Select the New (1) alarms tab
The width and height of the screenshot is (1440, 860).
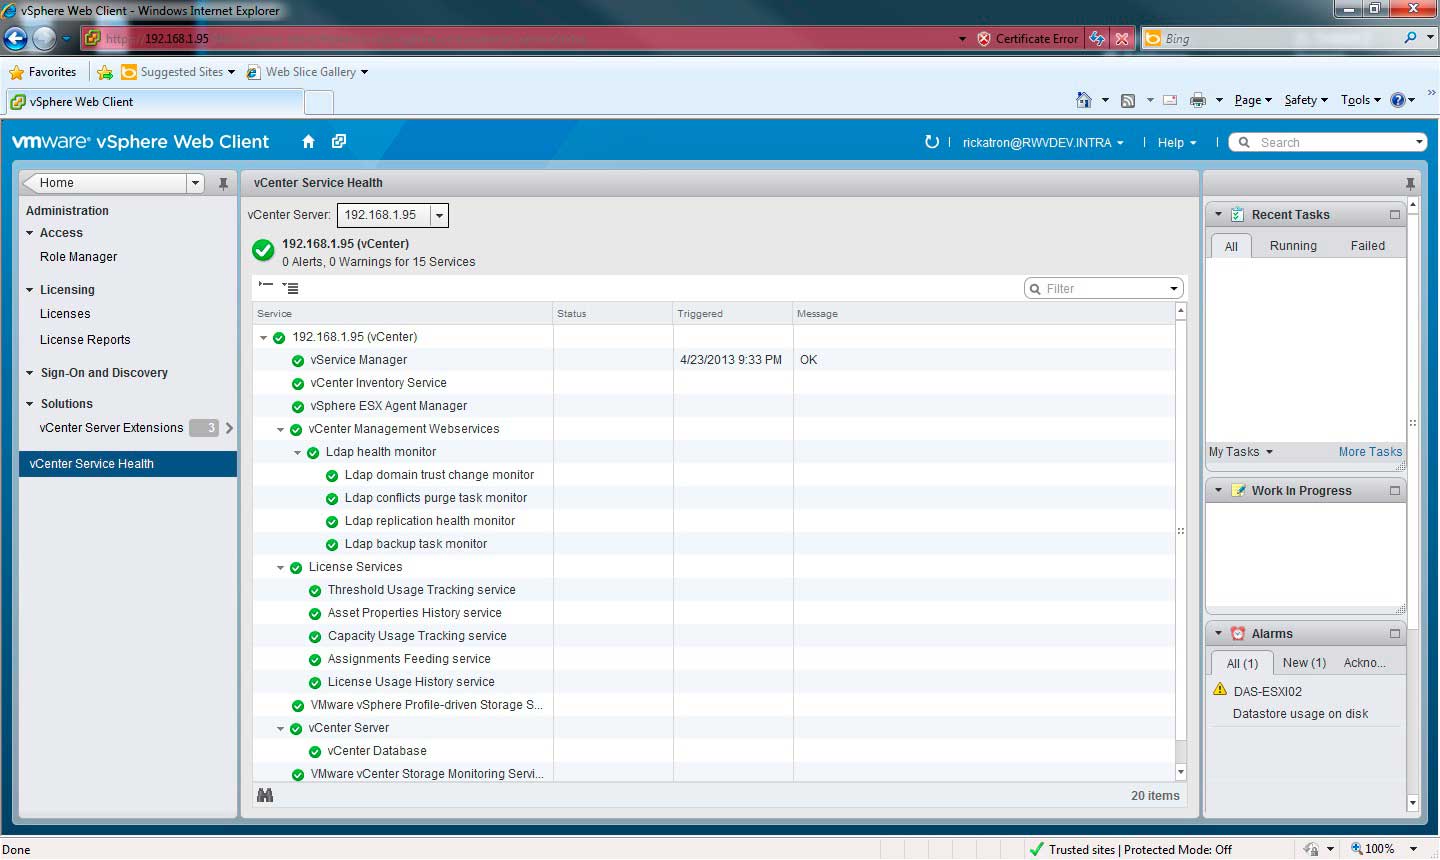(1304, 663)
